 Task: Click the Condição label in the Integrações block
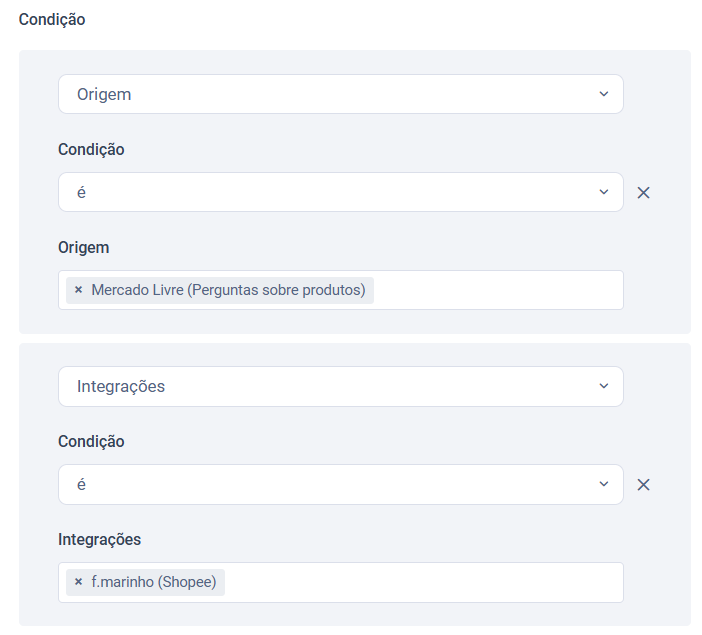91,441
